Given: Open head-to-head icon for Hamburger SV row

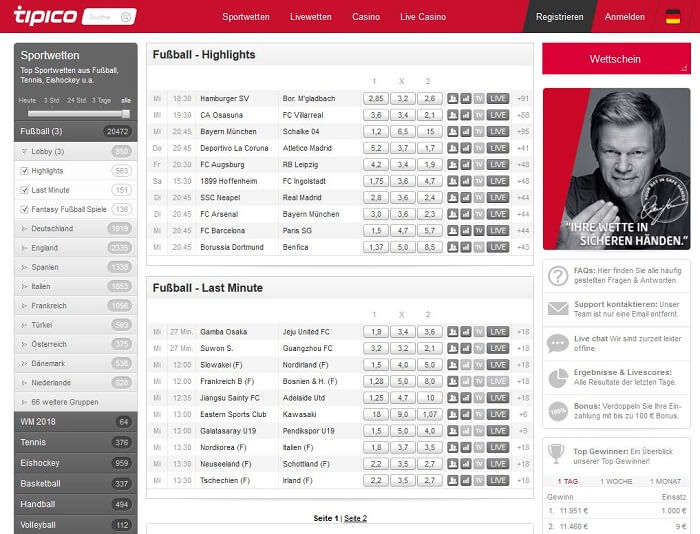Looking at the screenshot, I should coord(452,98).
